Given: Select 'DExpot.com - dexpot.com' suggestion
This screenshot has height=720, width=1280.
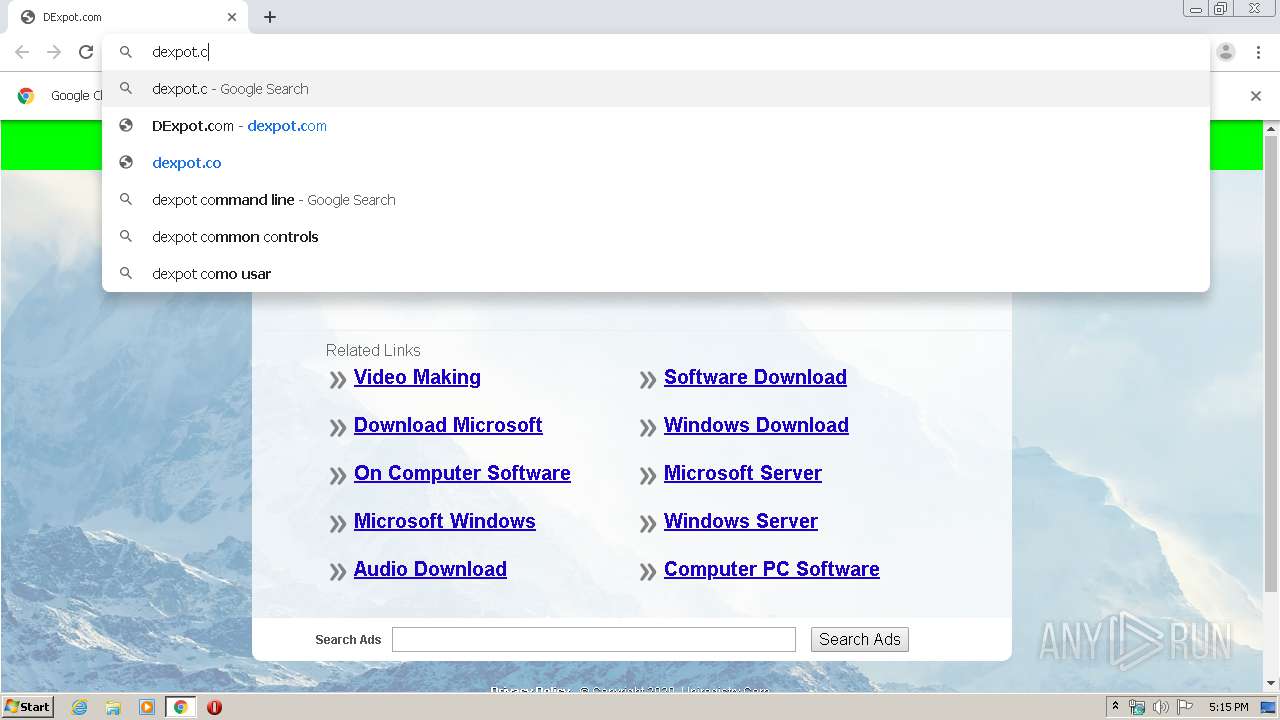Looking at the screenshot, I should [656, 126].
